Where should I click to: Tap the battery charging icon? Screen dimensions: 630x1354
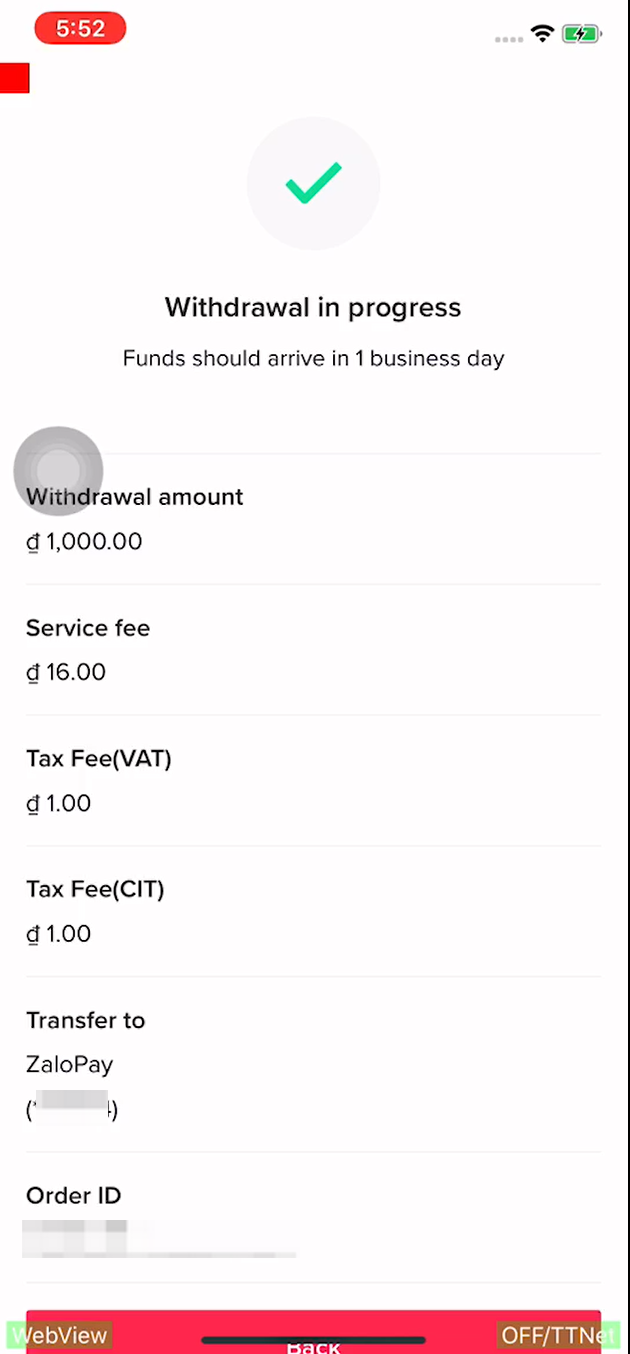click(x=581, y=33)
